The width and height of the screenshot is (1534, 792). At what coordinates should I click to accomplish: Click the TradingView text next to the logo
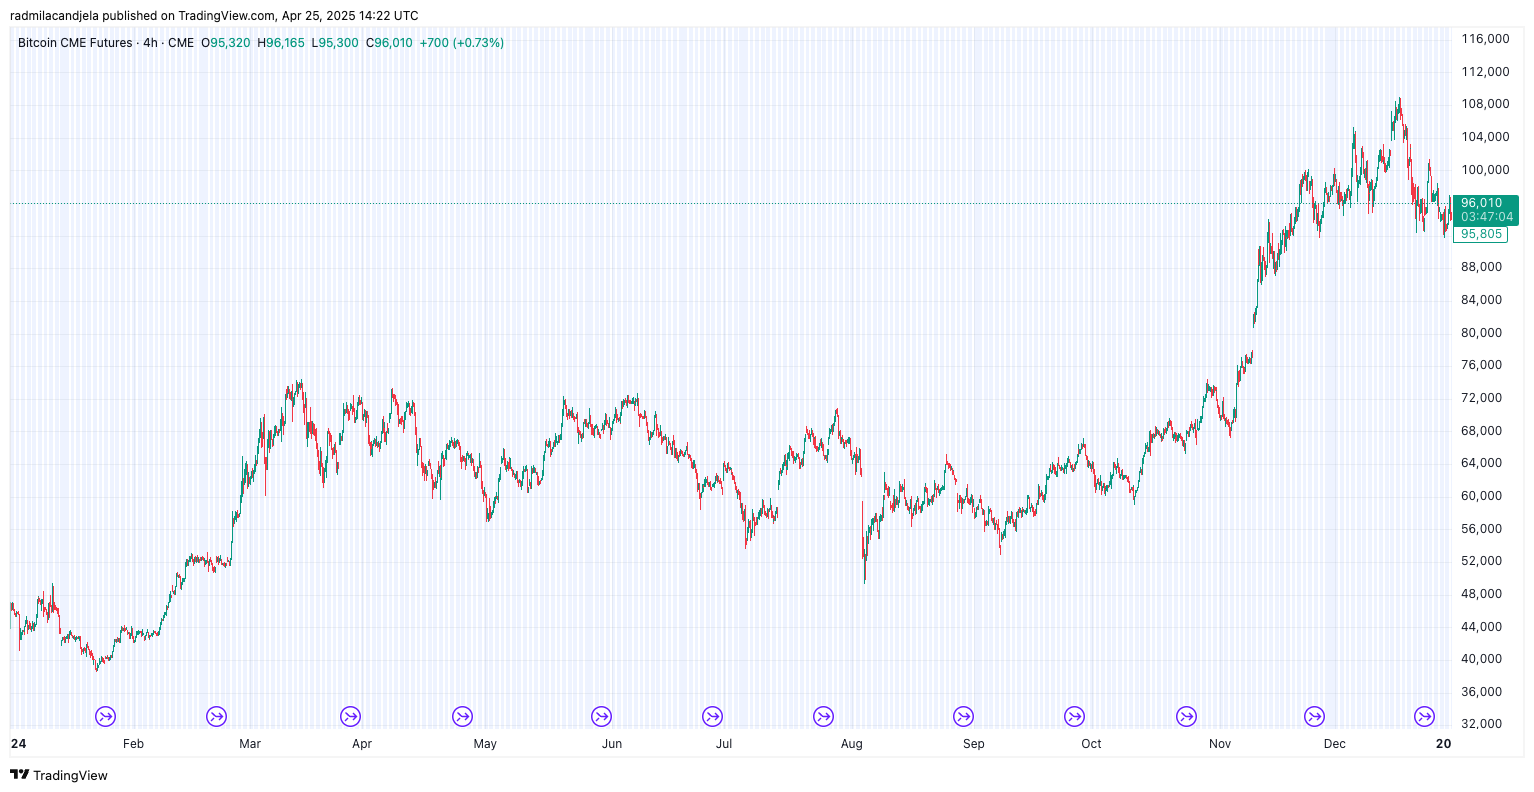pos(70,775)
